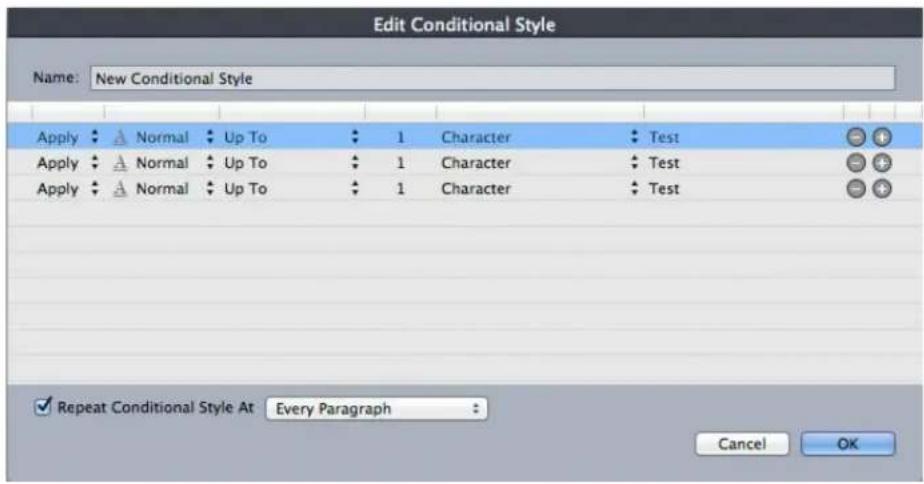This screenshot has width=924, height=484.
Task: Click the count value 1 in the third row
Action: (400, 189)
